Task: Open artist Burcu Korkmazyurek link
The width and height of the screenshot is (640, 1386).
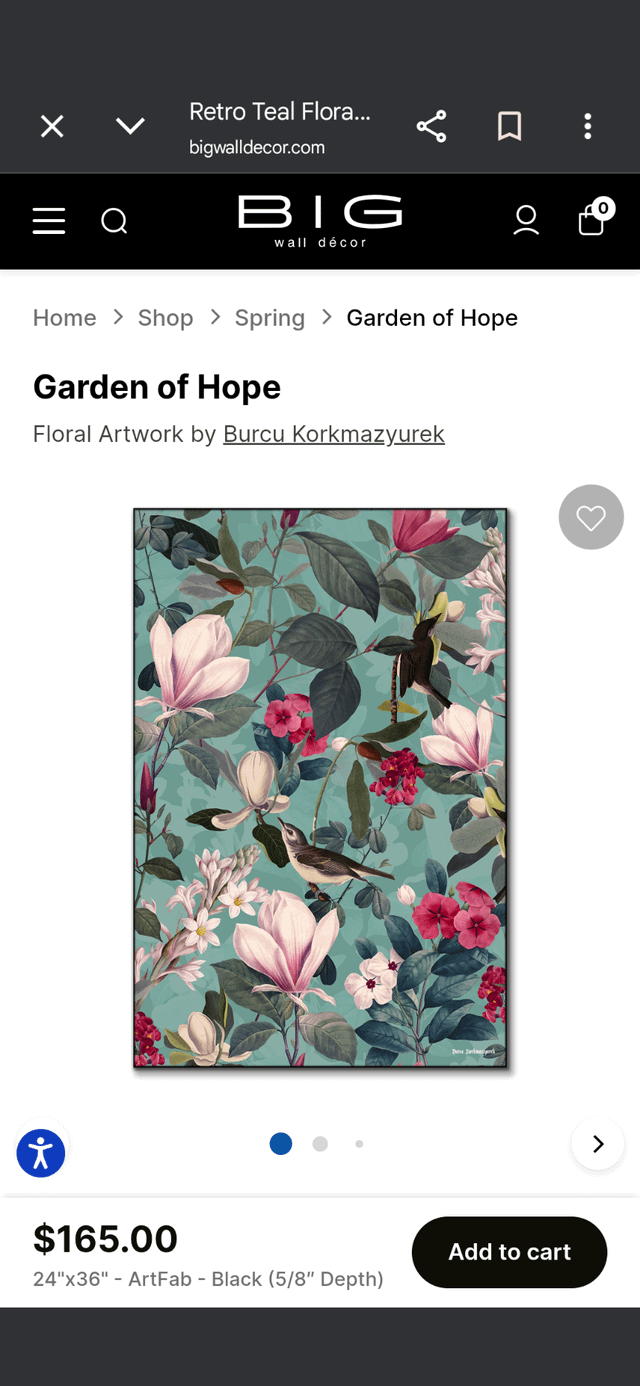Action: coord(334,434)
